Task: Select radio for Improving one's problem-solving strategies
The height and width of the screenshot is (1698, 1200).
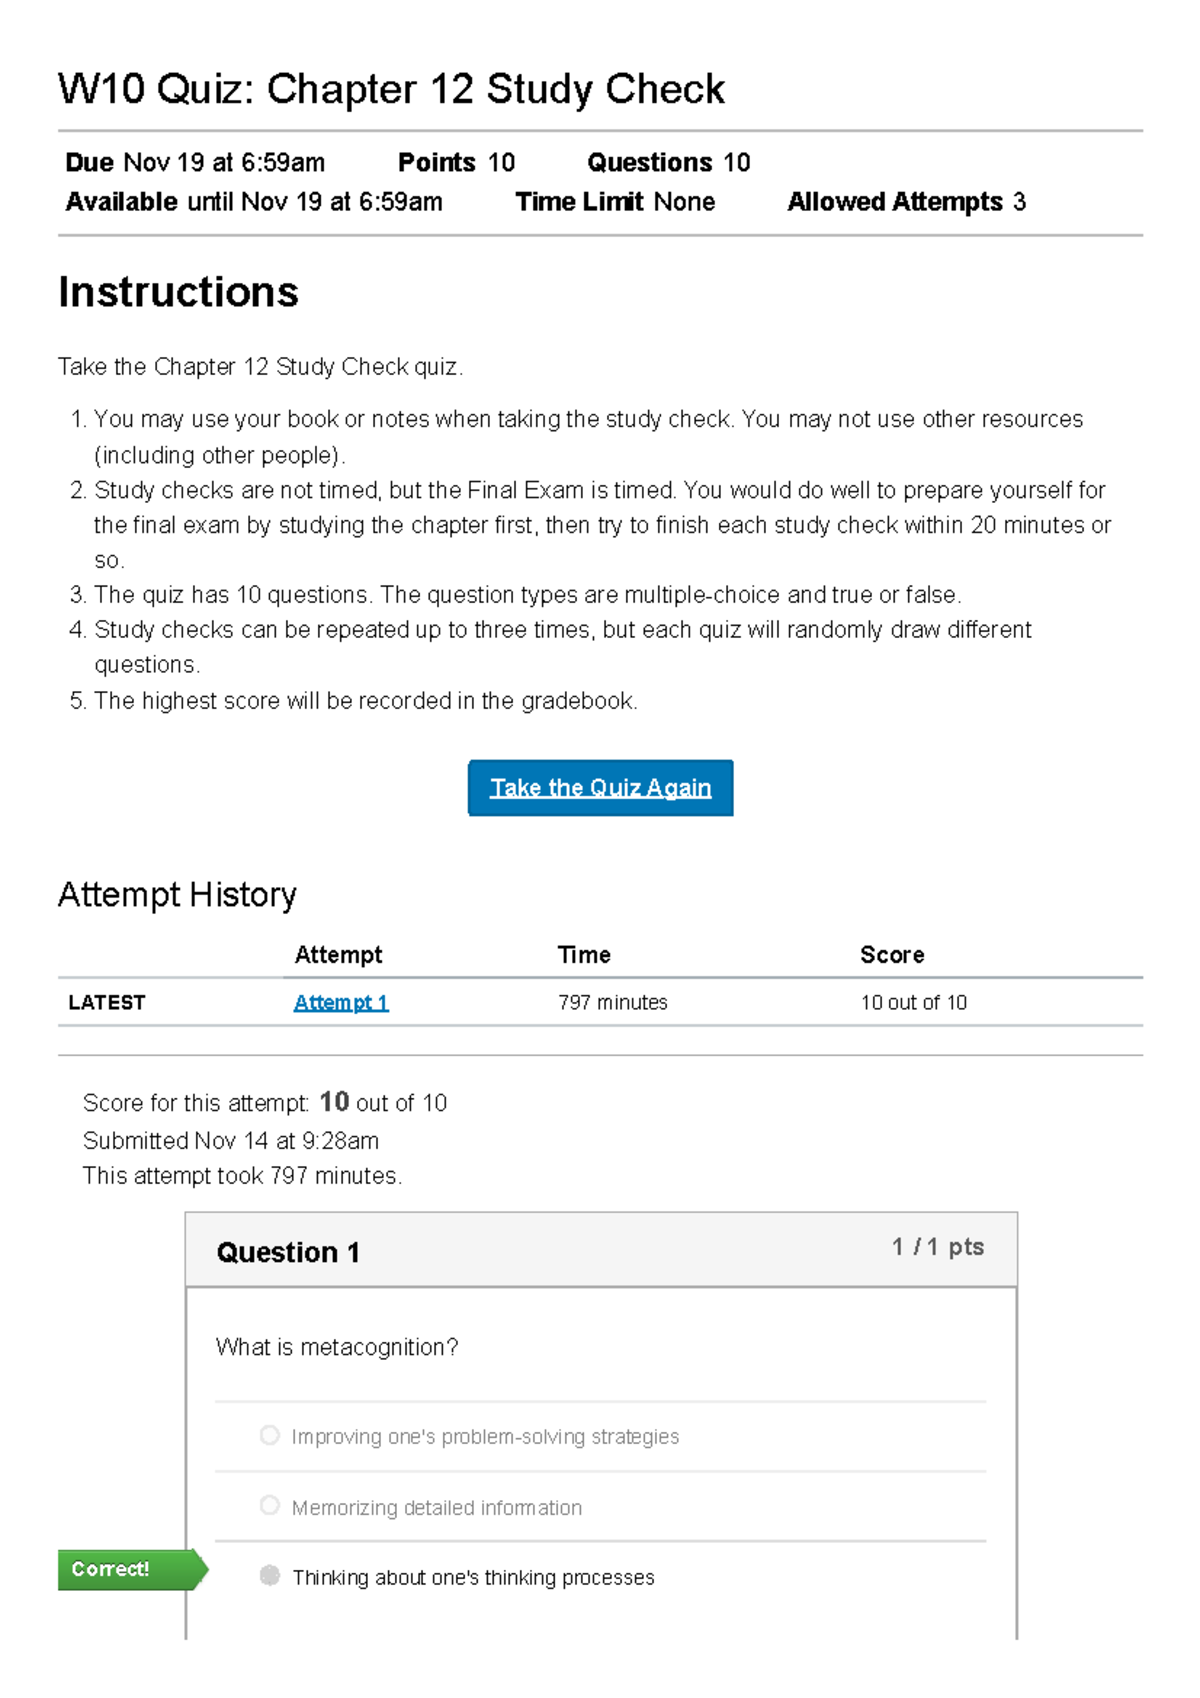Action: tap(270, 1435)
